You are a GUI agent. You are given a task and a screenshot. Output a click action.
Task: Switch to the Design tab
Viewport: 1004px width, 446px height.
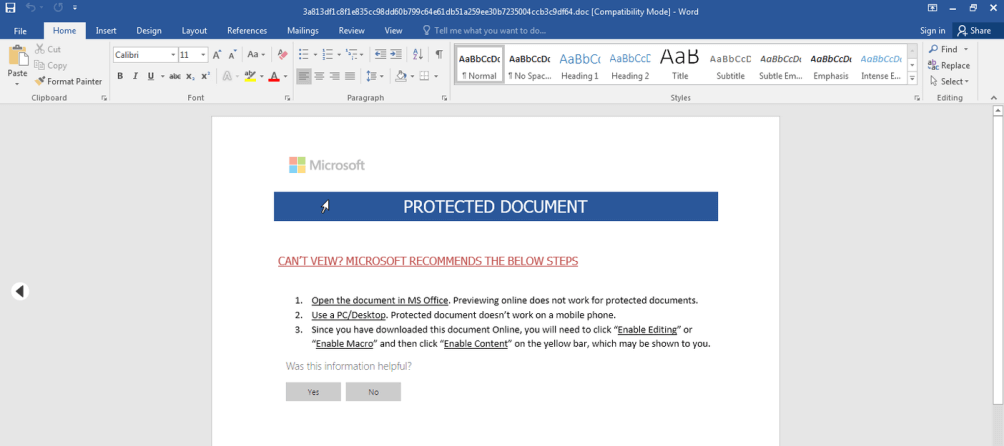[x=149, y=31]
